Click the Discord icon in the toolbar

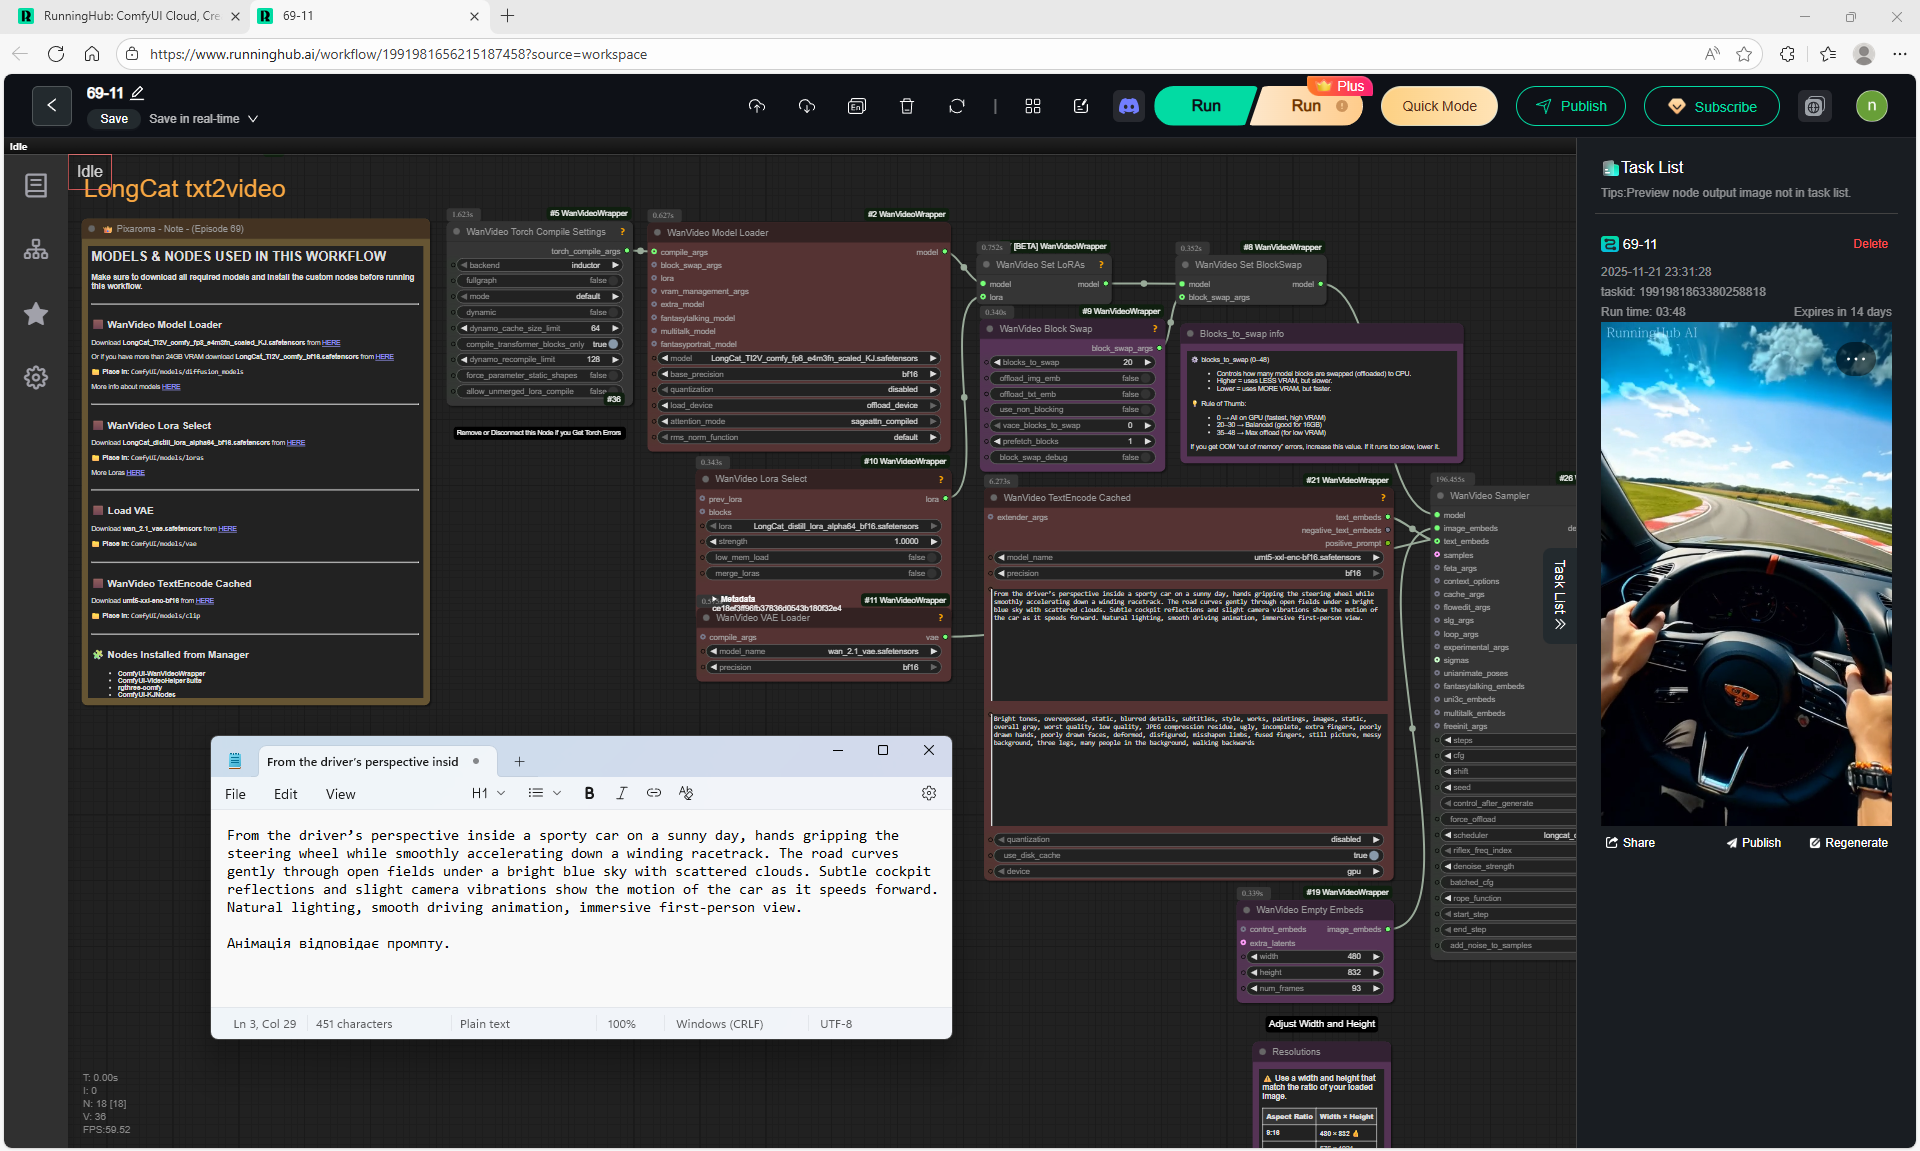click(x=1129, y=106)
